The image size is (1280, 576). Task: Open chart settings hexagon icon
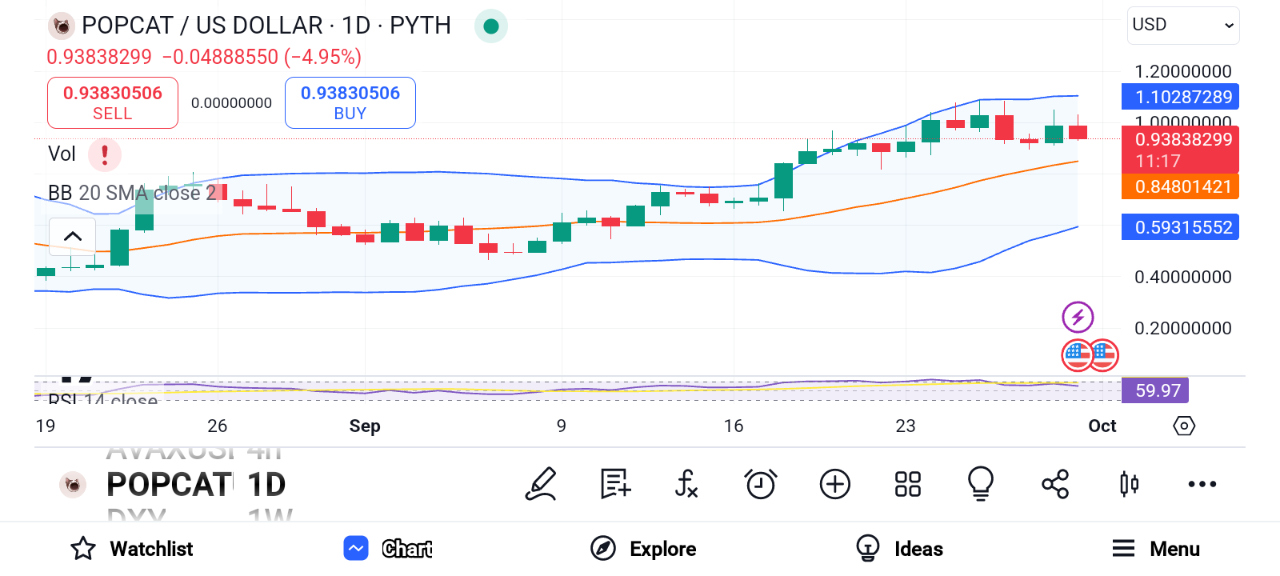tap(1184, 426)
